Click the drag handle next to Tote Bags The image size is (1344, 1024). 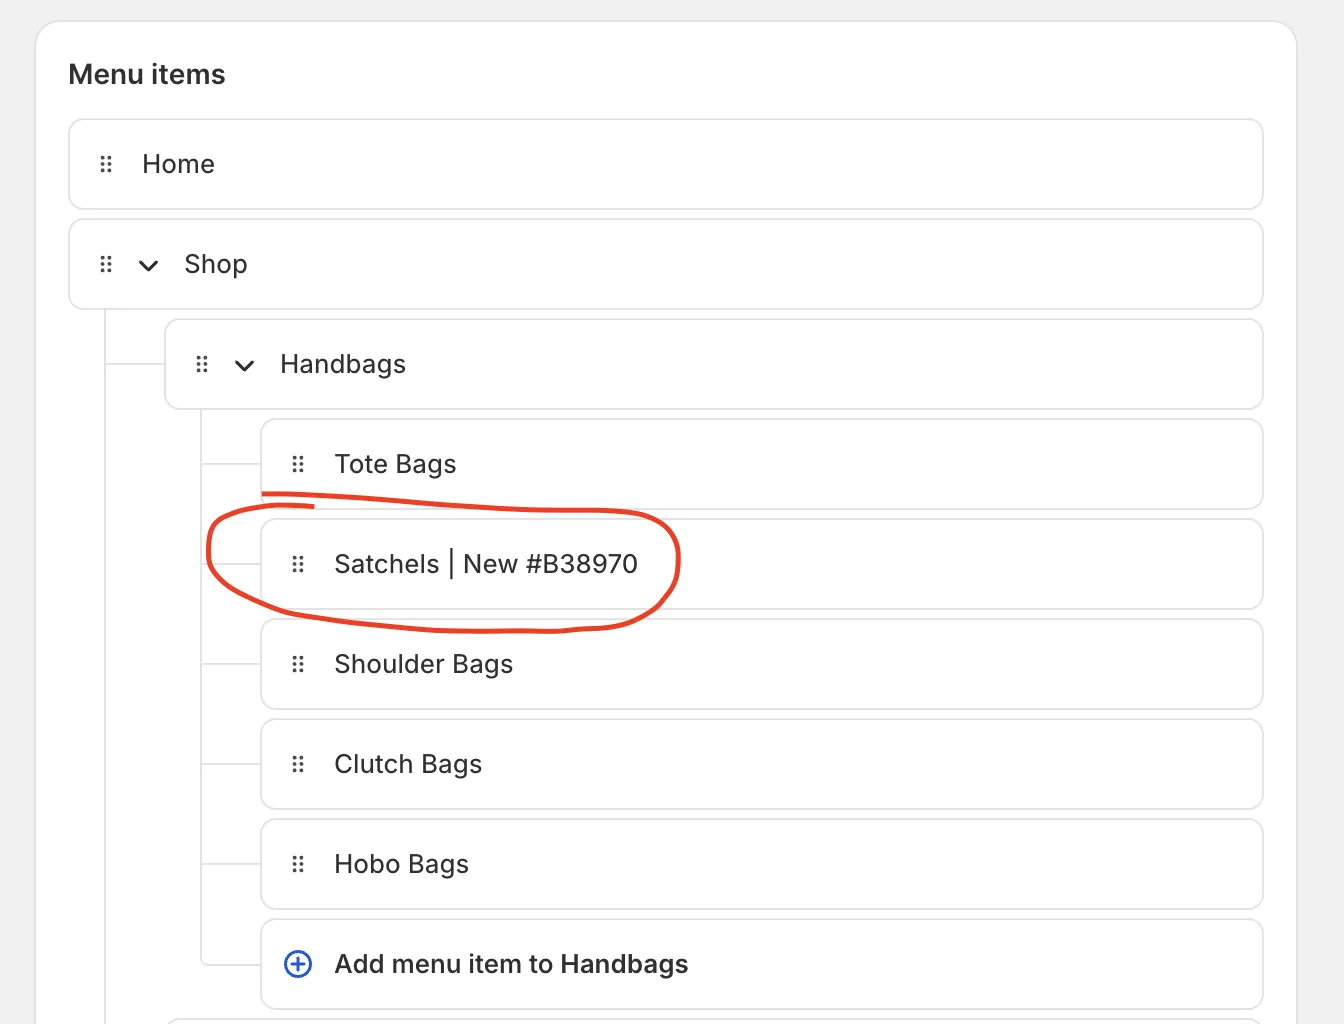pos(298,464)
